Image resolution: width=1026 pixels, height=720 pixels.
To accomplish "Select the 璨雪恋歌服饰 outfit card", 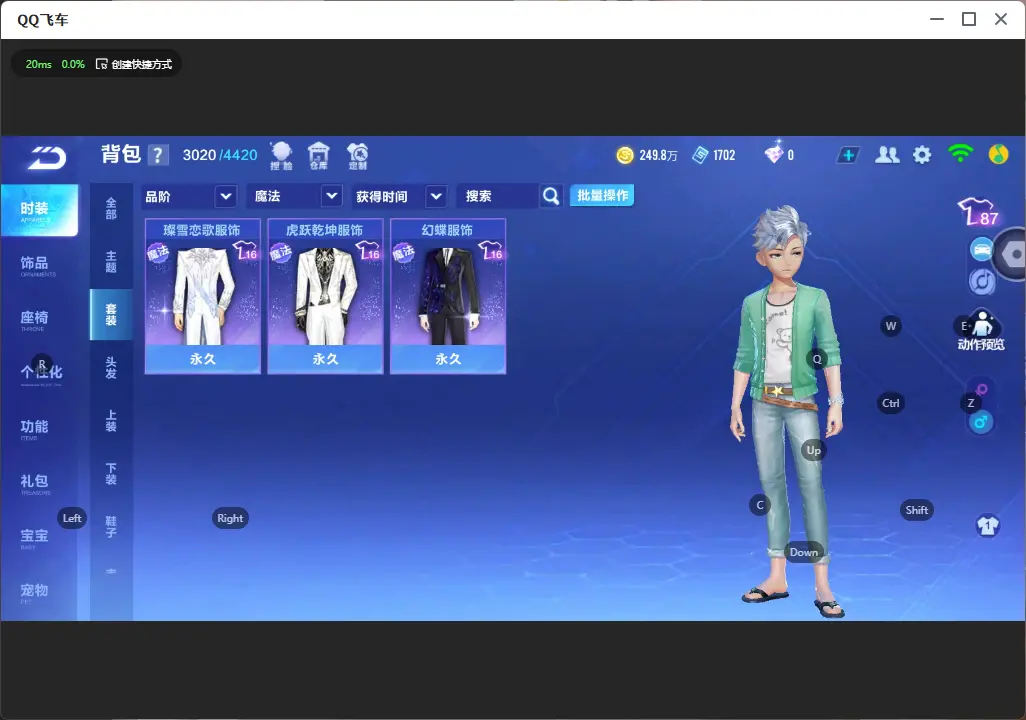I will click(203, 297).
